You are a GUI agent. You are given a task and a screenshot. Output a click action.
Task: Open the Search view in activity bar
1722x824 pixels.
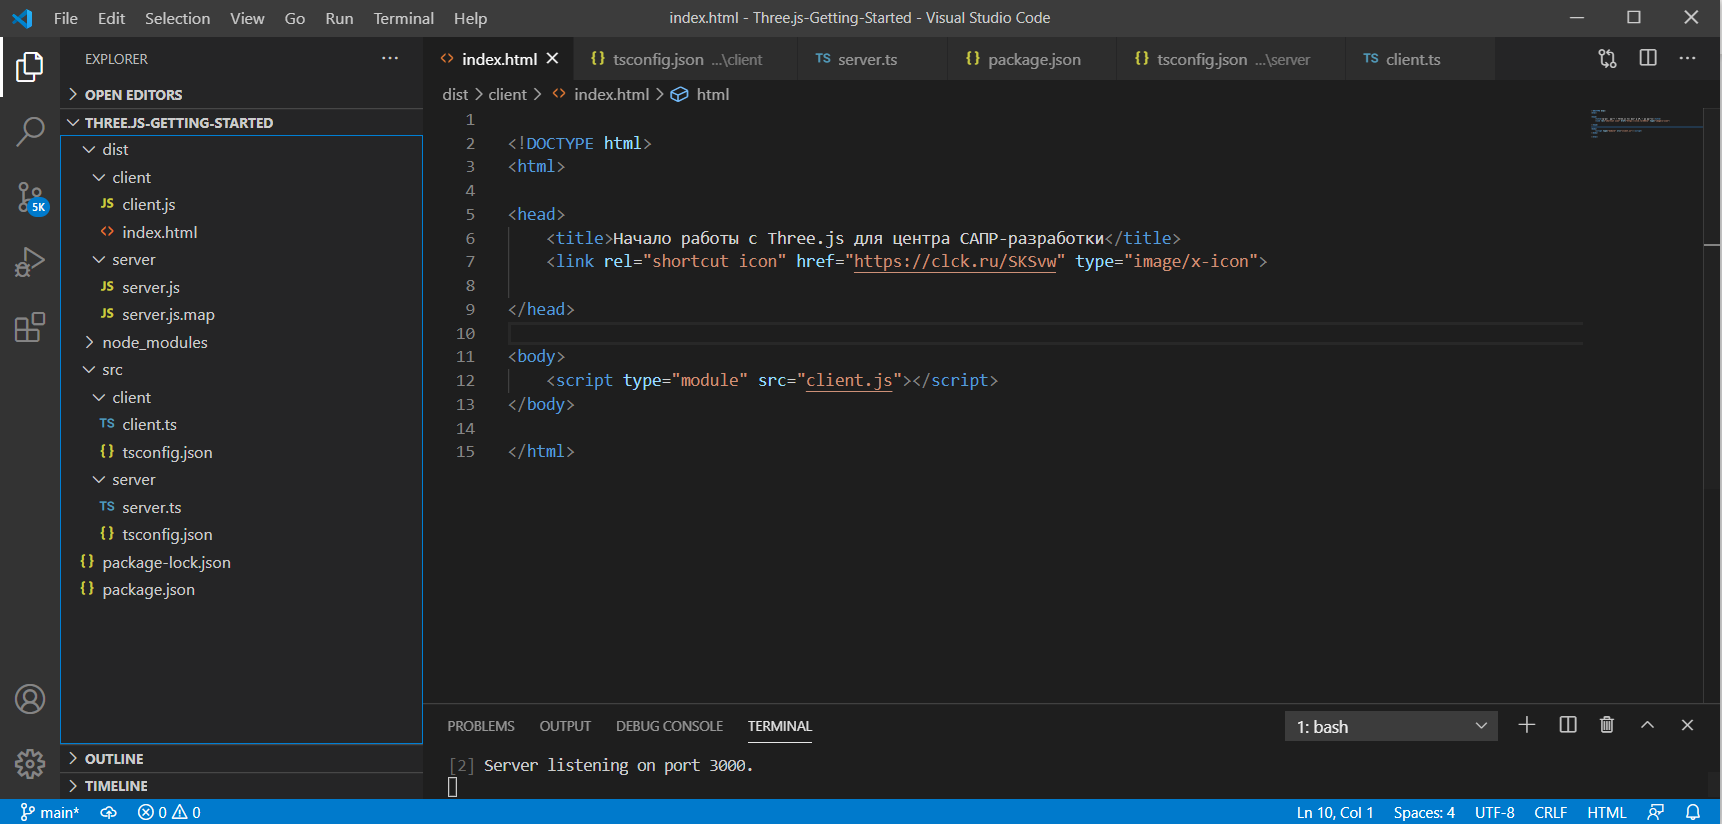coord(30,131)
